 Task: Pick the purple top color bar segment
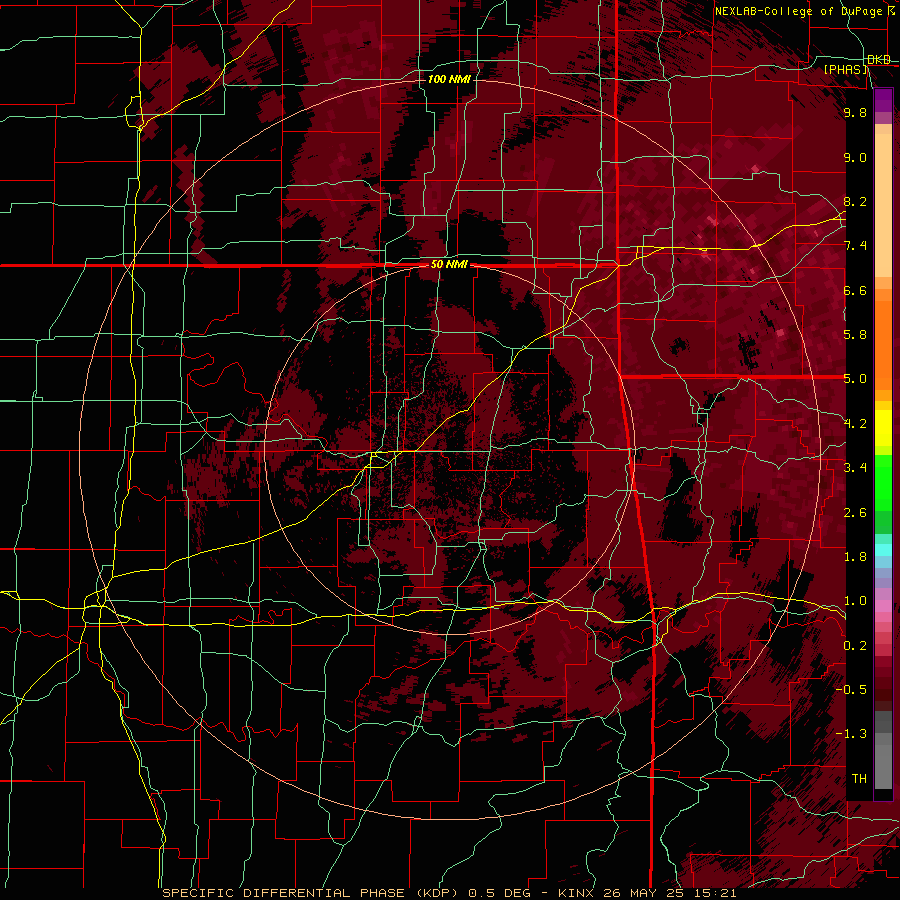point(883,100)
